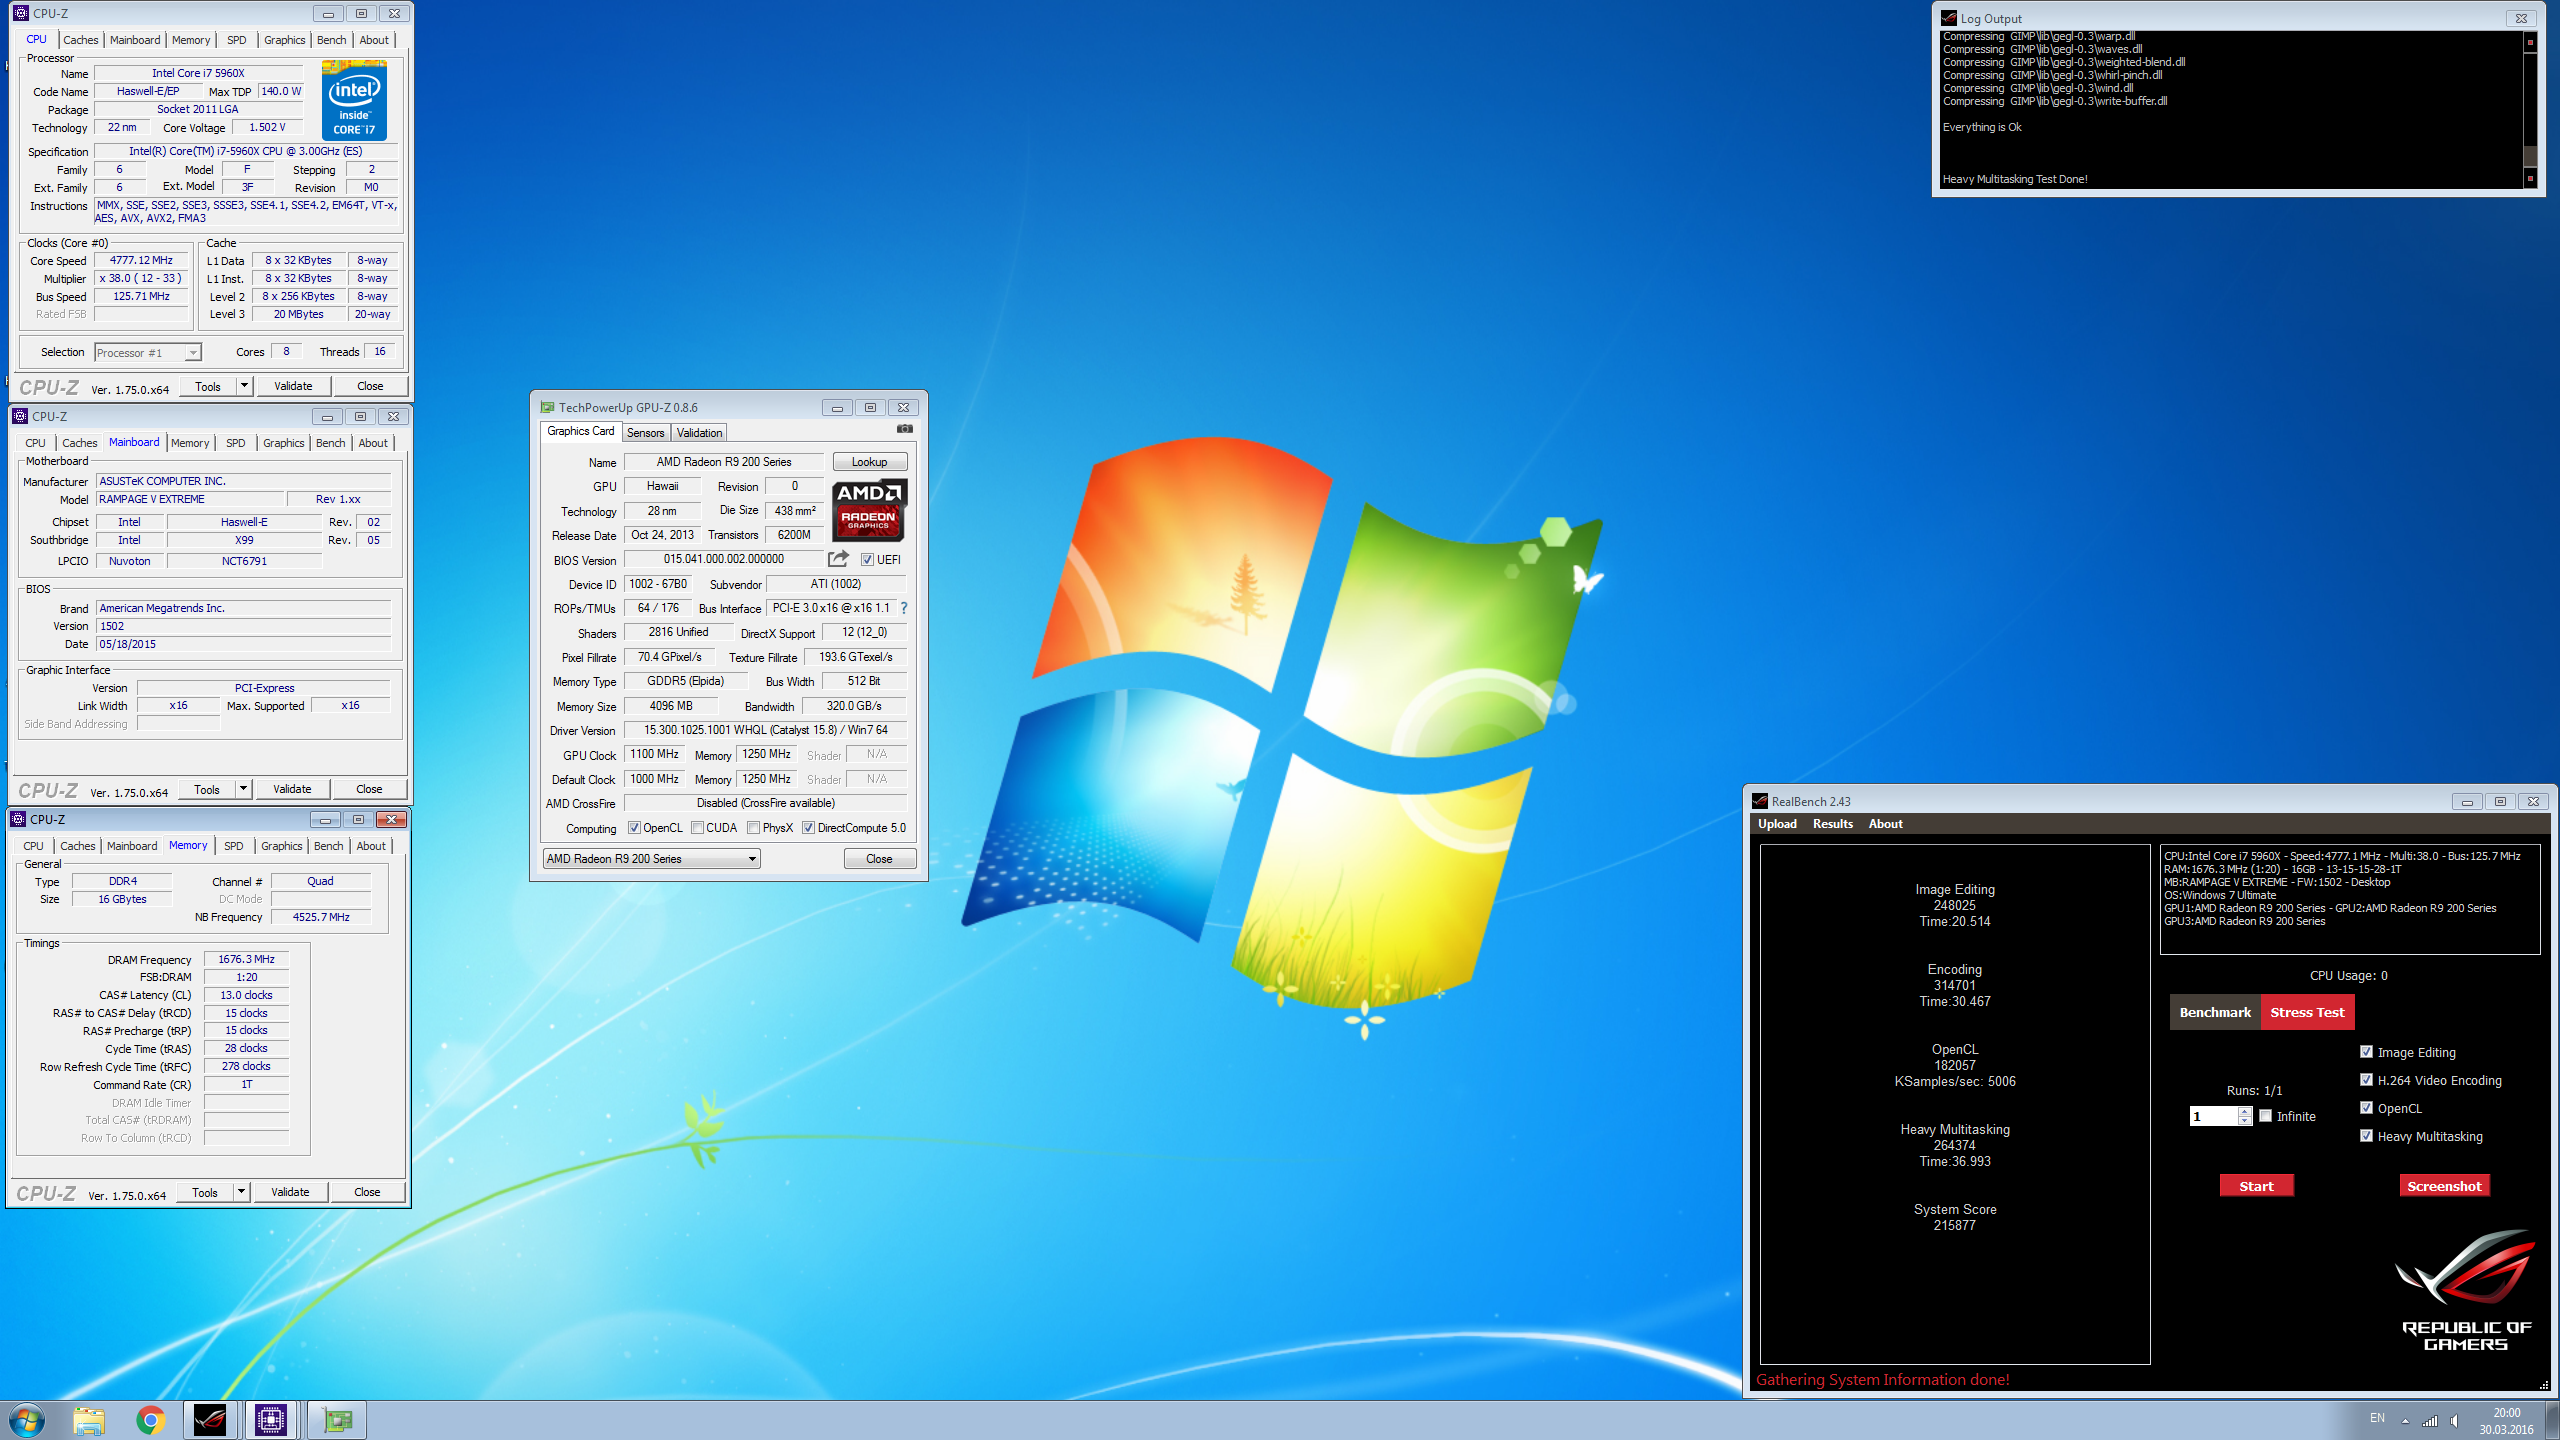Click the GPU-Z window title icon

[547, 407]
